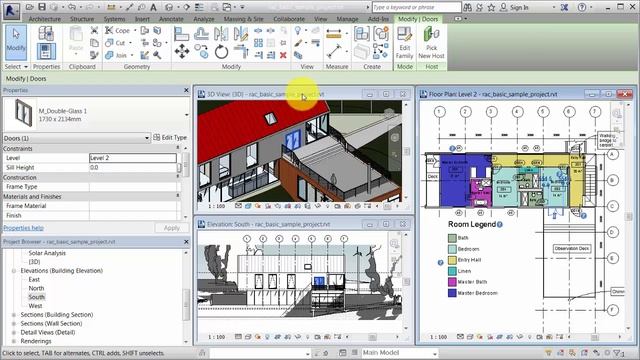
Task: Select the Rotate tool
Action: [x=221, y=52]
